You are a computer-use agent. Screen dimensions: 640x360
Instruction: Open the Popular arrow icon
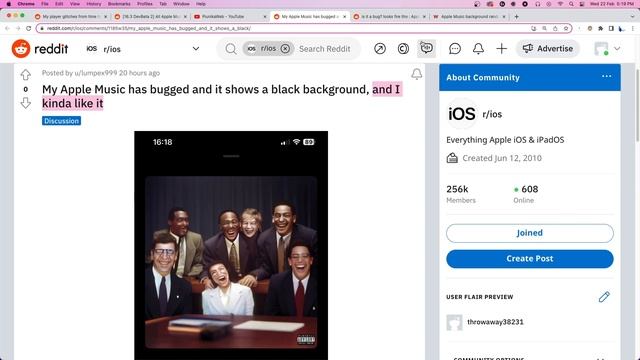pos(380,49)
